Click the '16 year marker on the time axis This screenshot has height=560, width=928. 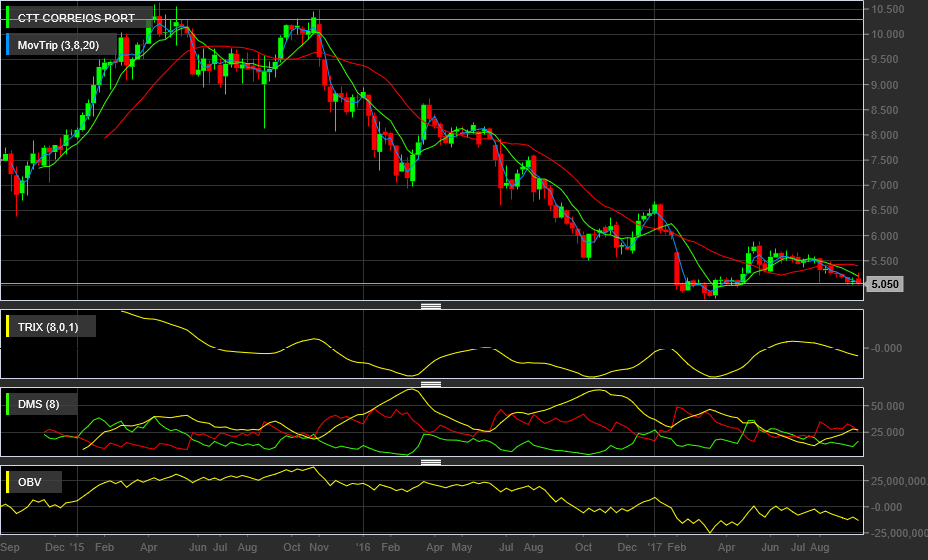(363, 548)
